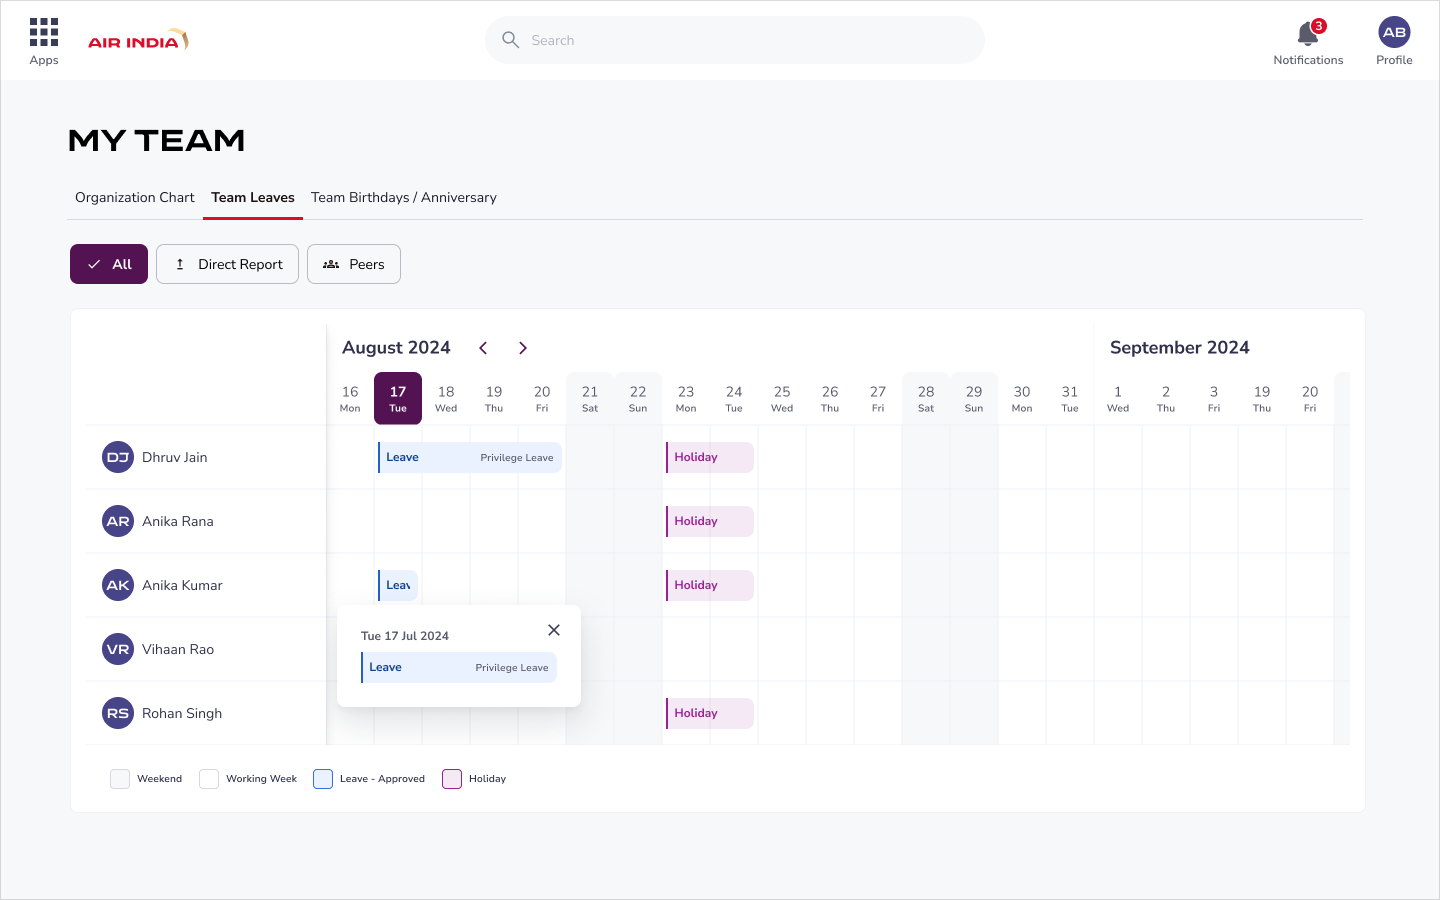
Task: Select date 18 Wed
Action: click(x=446, y=398)
